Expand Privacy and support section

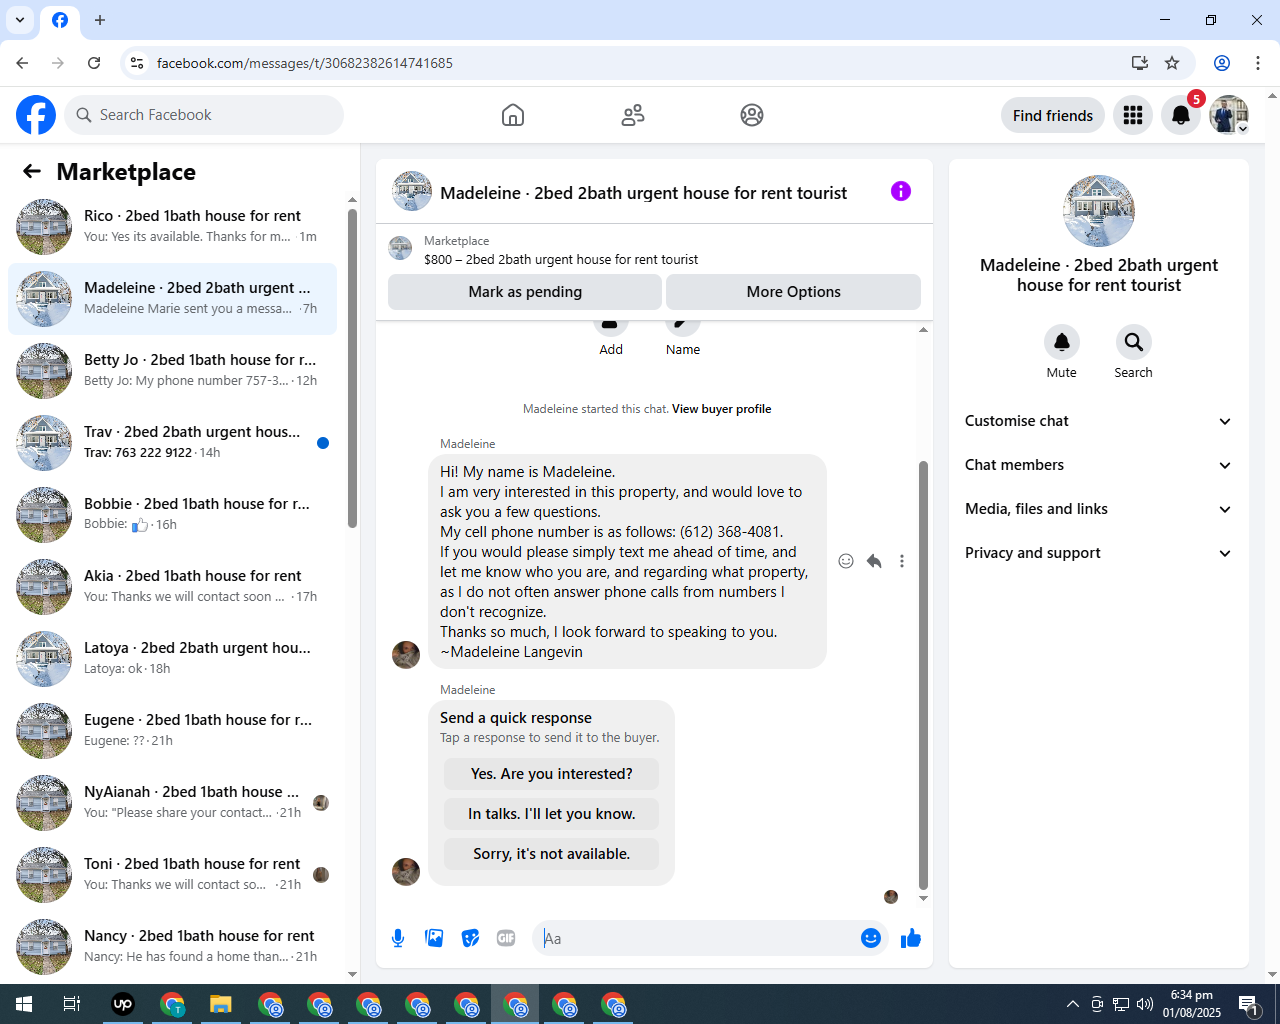point(1099,553)
